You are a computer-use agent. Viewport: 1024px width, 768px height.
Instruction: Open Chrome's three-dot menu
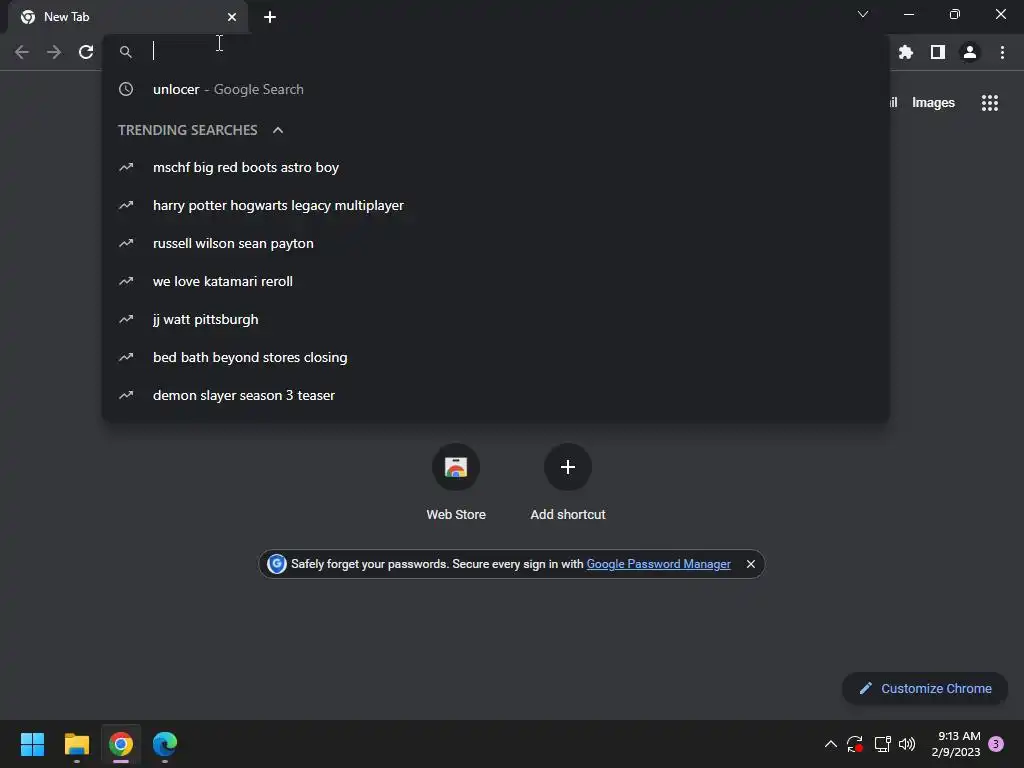click(x=1002, y=52)
